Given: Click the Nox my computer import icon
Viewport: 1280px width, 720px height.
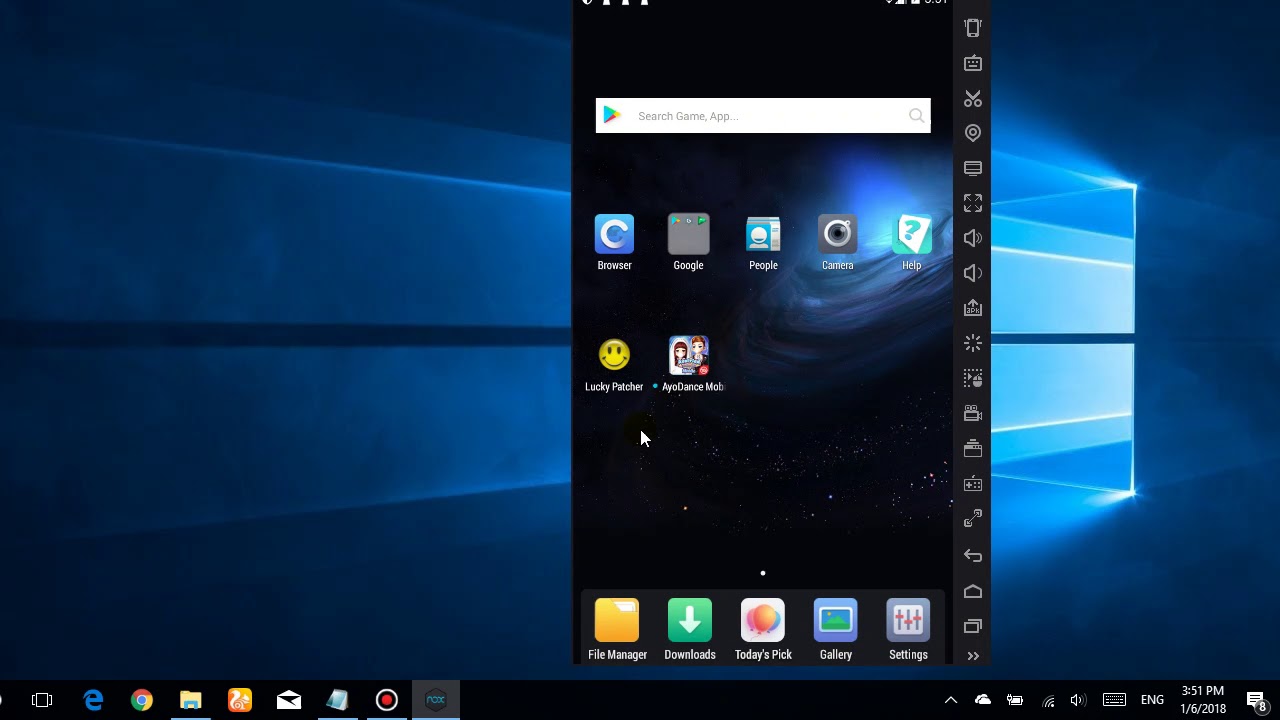Looking at the screenshot, I should tap(973, 168).
